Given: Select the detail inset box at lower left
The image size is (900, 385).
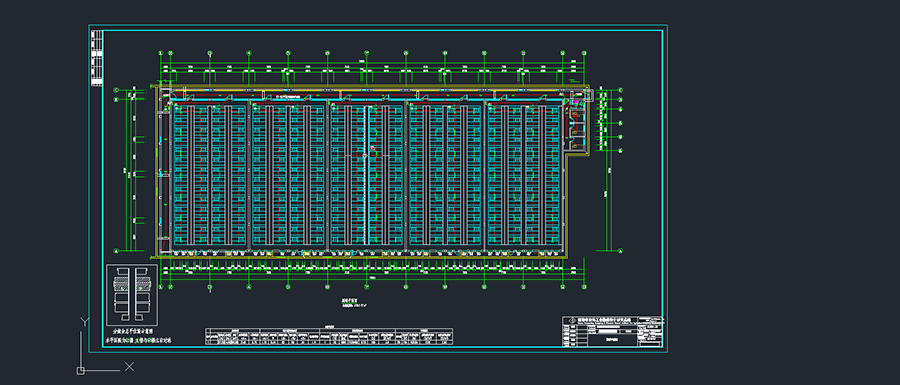Looking at the screenshot, I should pyautogui.click(x=132, y=295).
